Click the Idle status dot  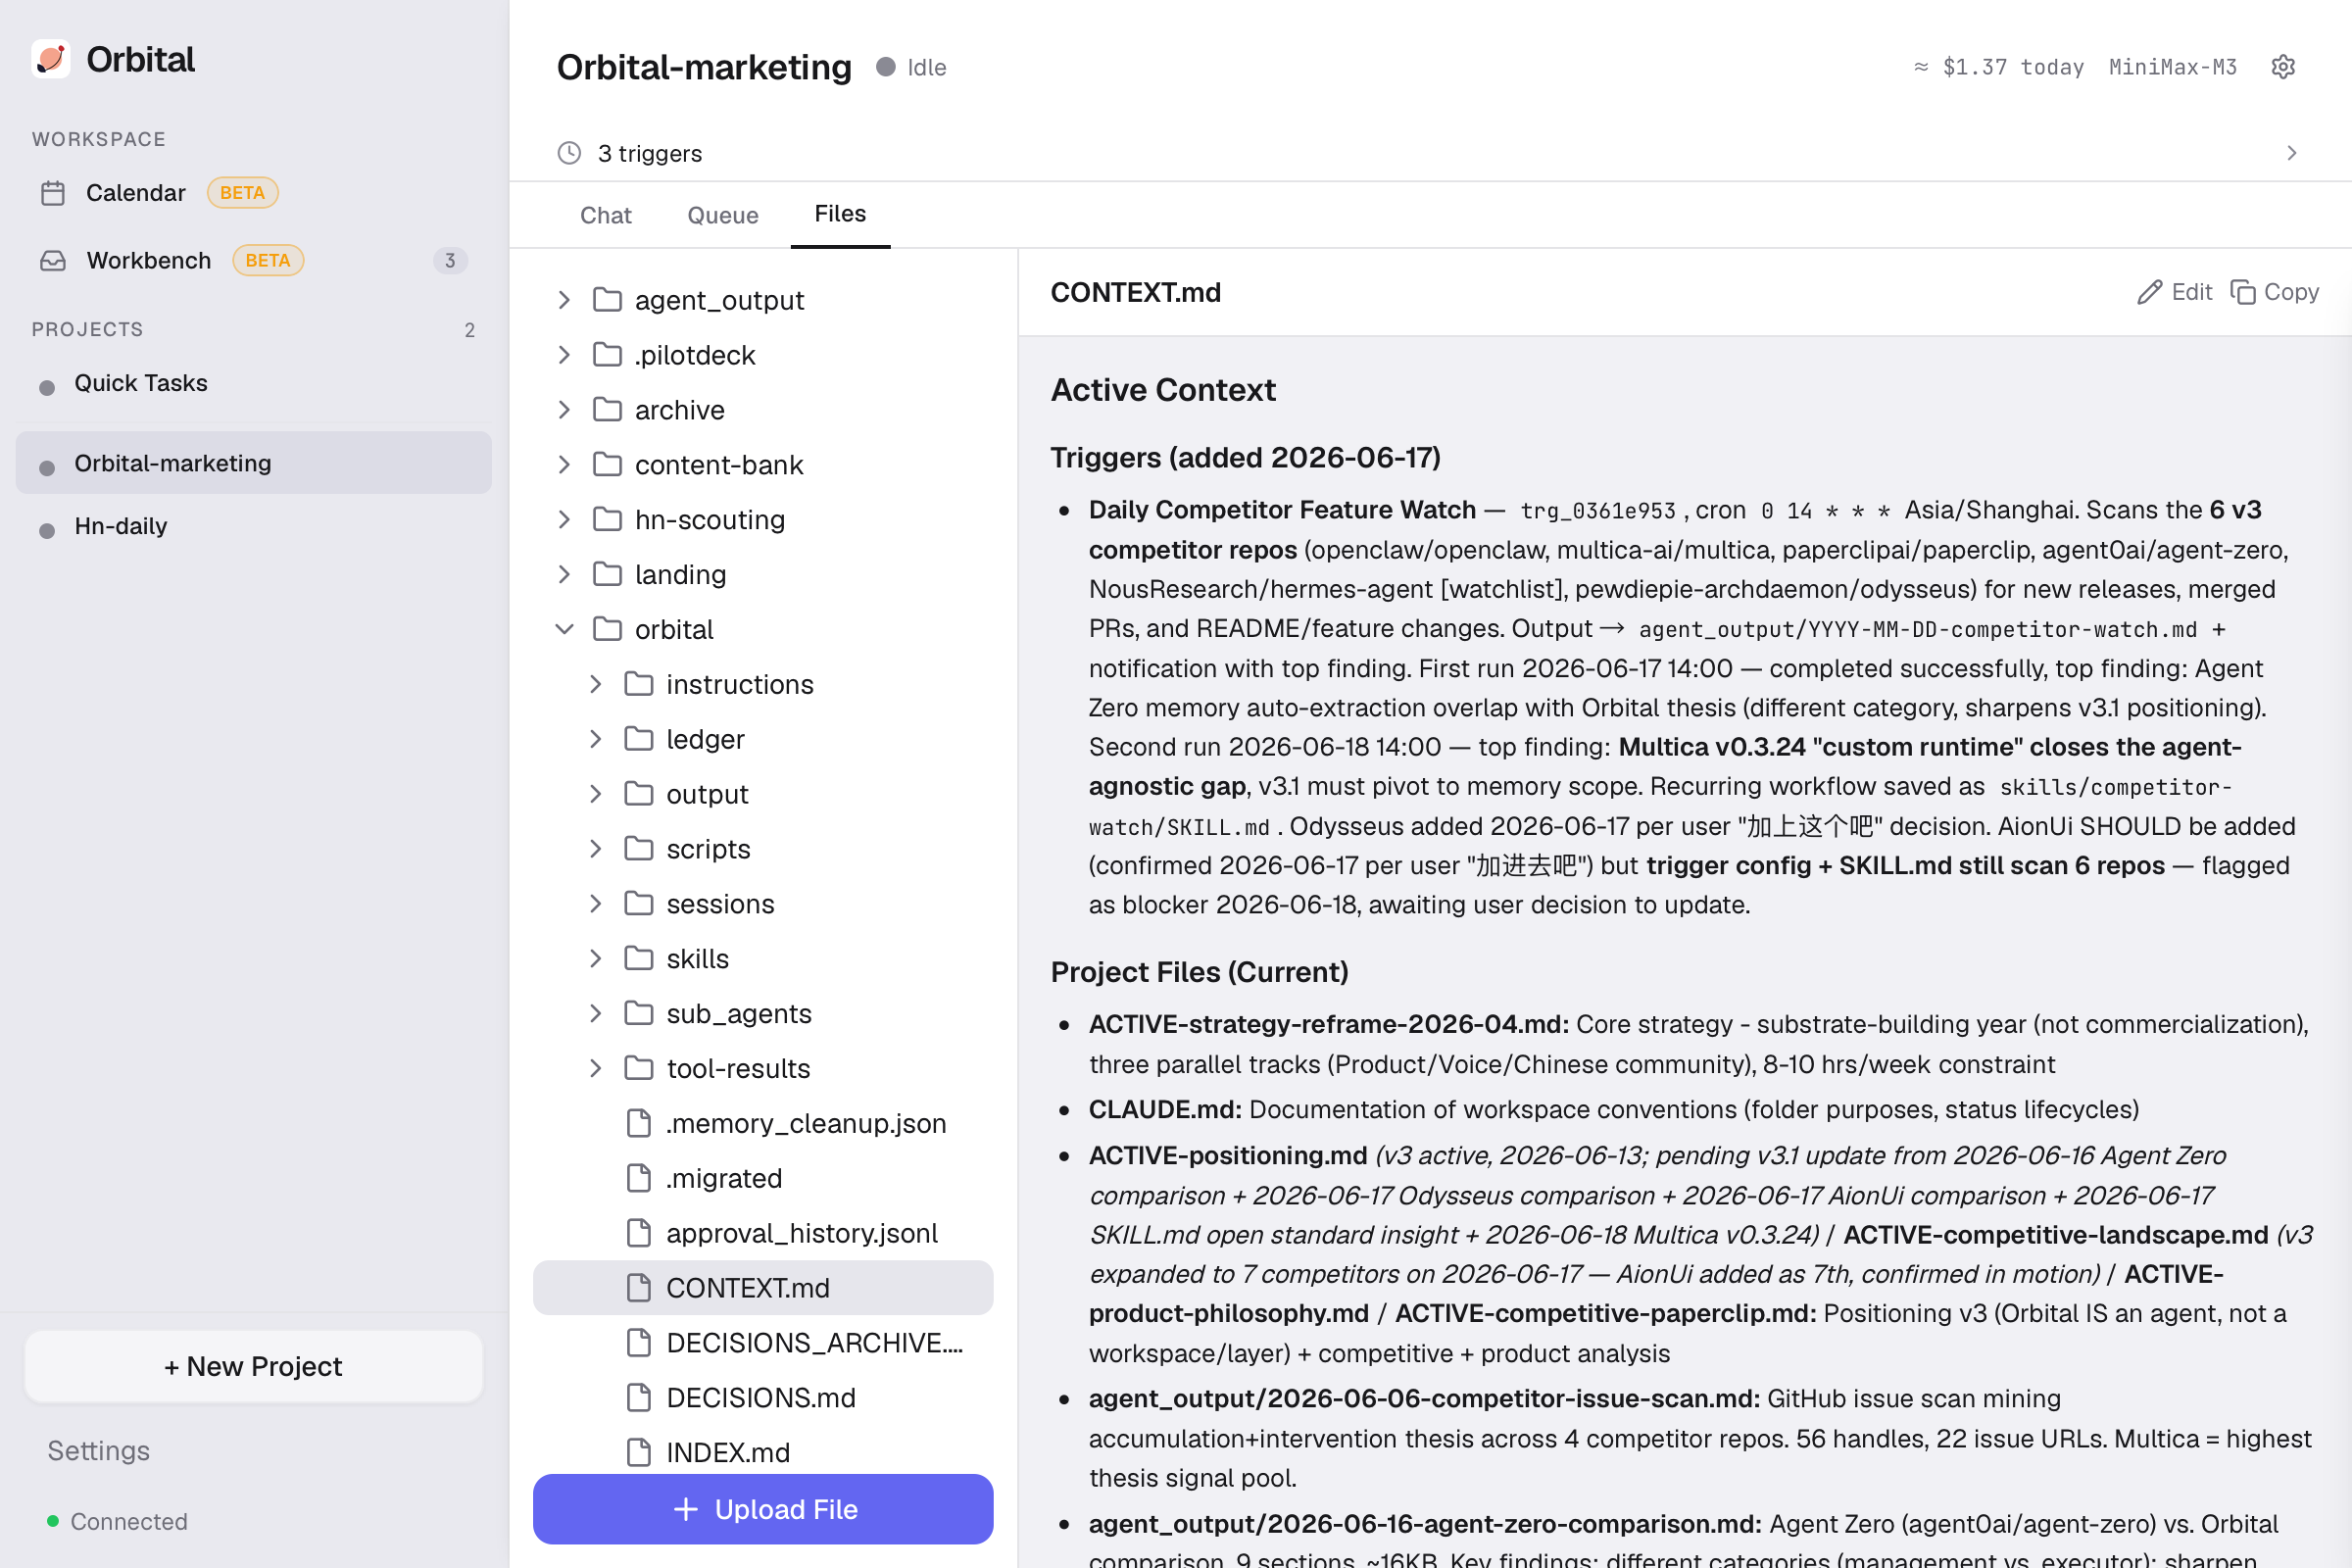coord(886,67)
